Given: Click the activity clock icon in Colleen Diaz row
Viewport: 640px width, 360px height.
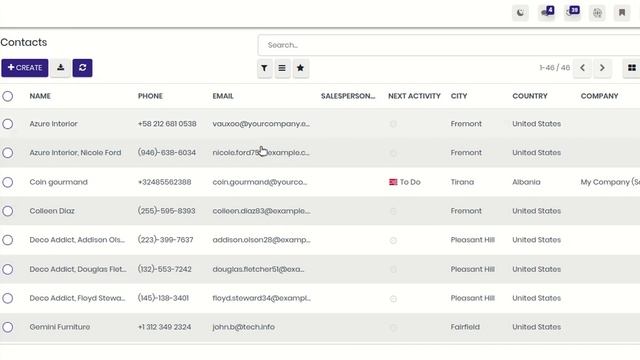Looking at the screenshot, I should (393, 211).
